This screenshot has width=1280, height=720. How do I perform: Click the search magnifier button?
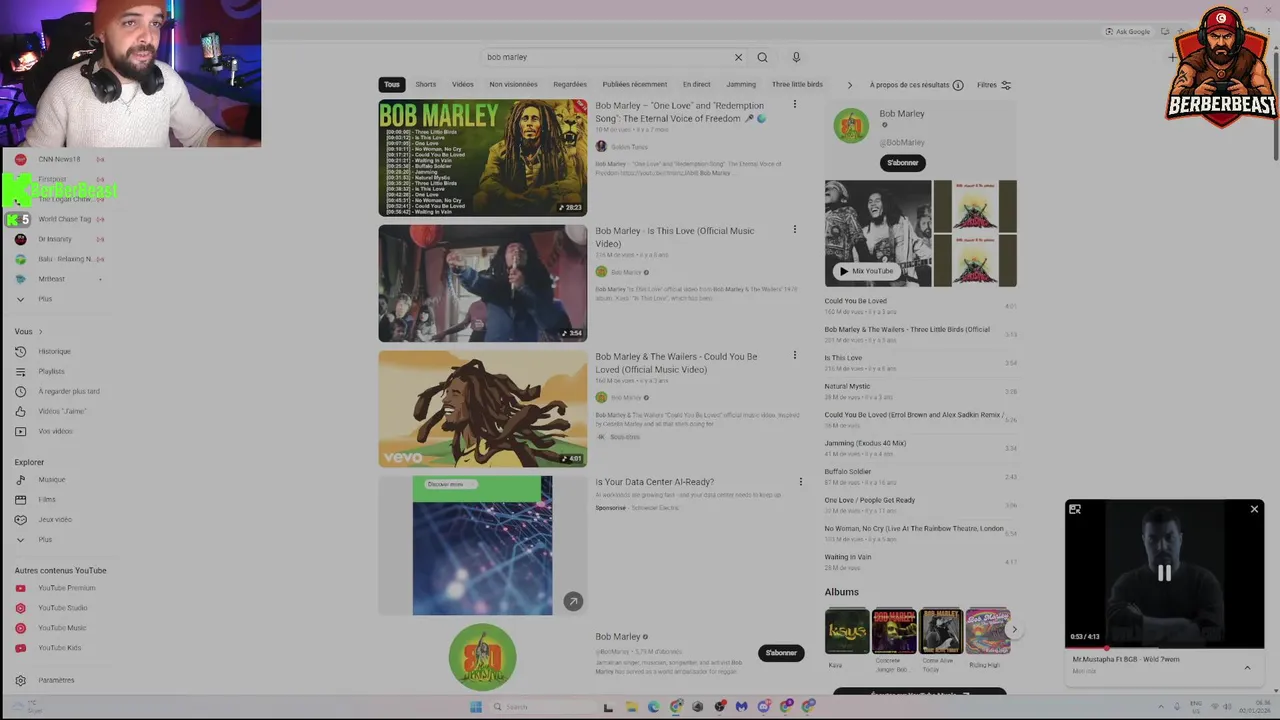point(762,57)
